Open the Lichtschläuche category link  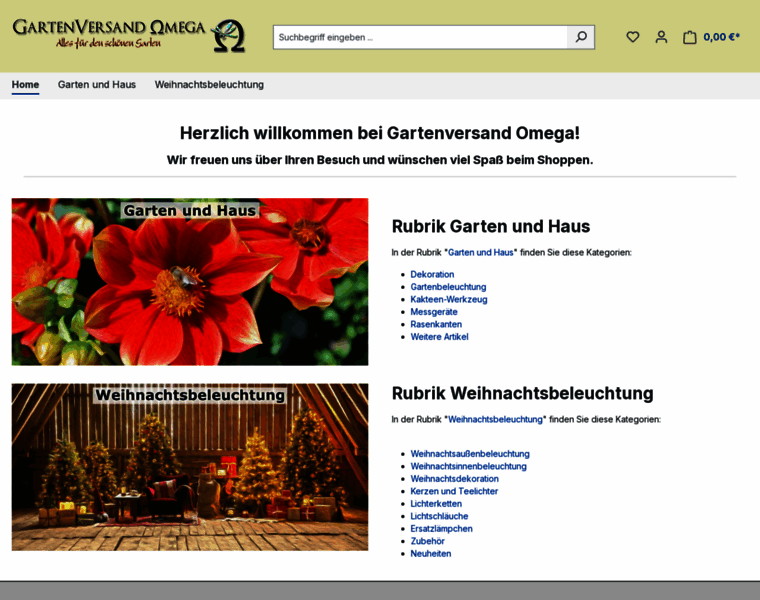click(439, 517)
